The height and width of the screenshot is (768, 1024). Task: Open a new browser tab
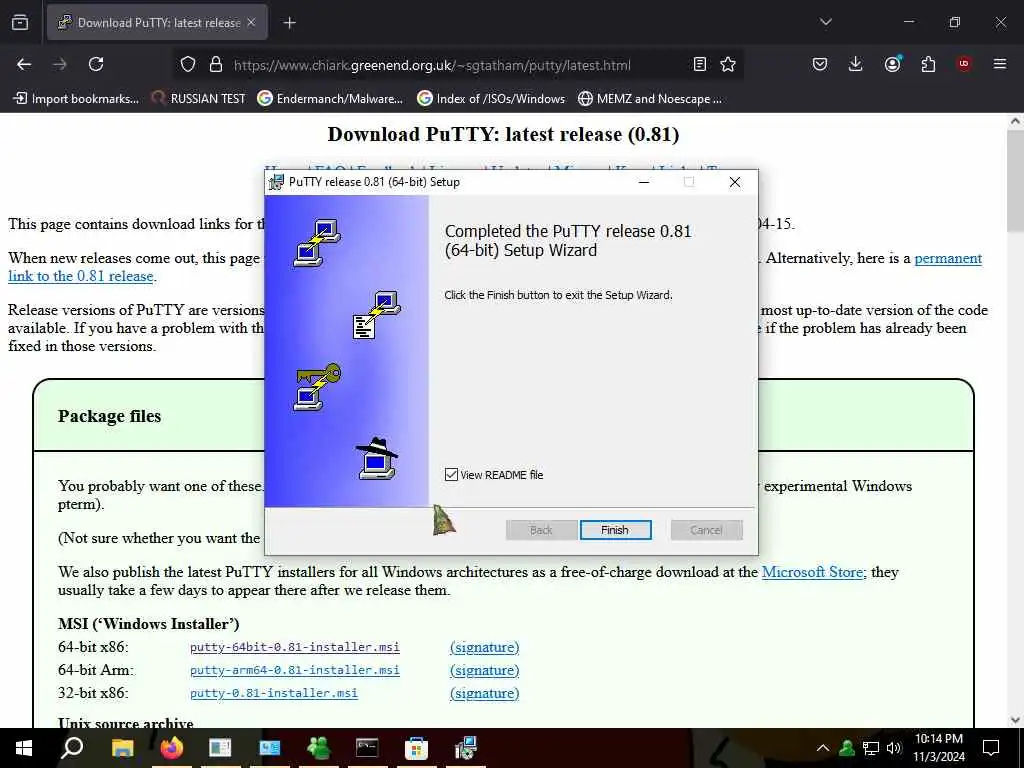click(x=289, y=23)
